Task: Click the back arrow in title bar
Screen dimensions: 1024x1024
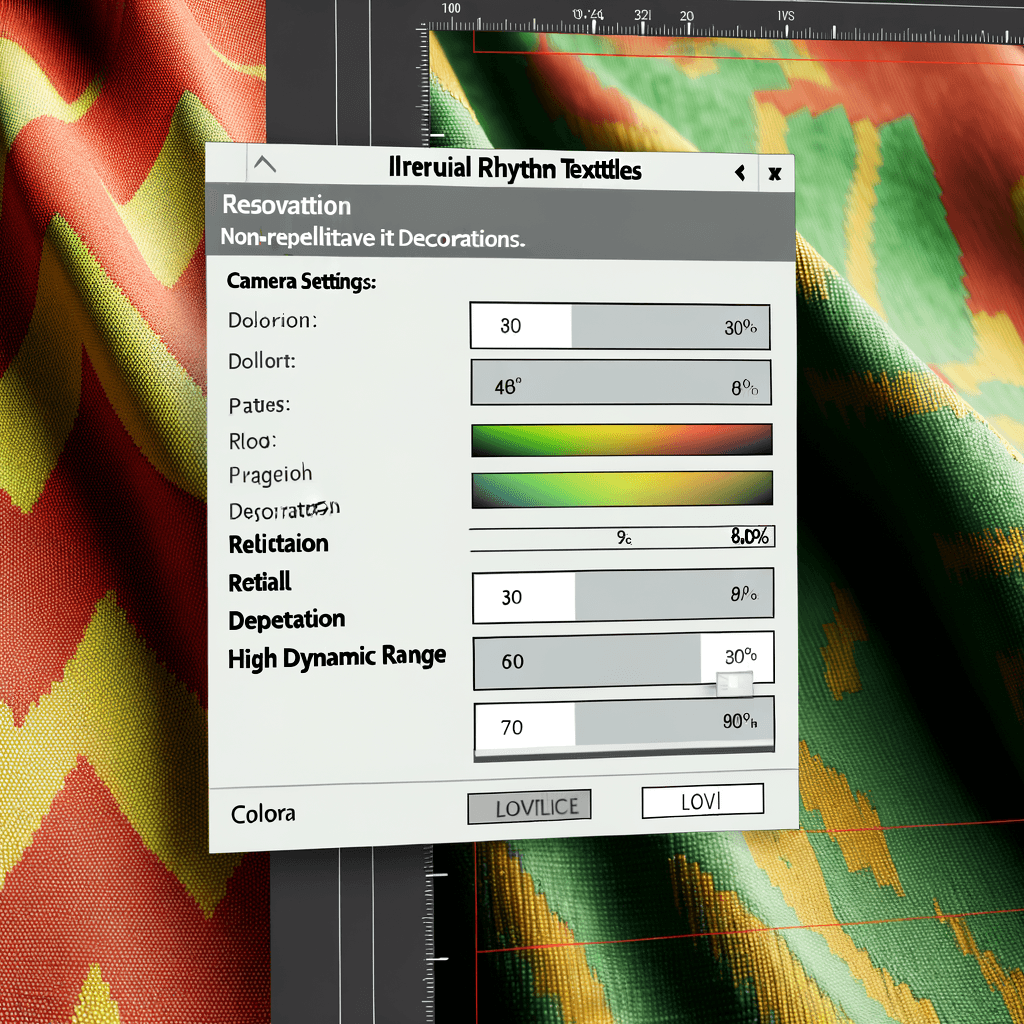Action: tap(740, 173)
